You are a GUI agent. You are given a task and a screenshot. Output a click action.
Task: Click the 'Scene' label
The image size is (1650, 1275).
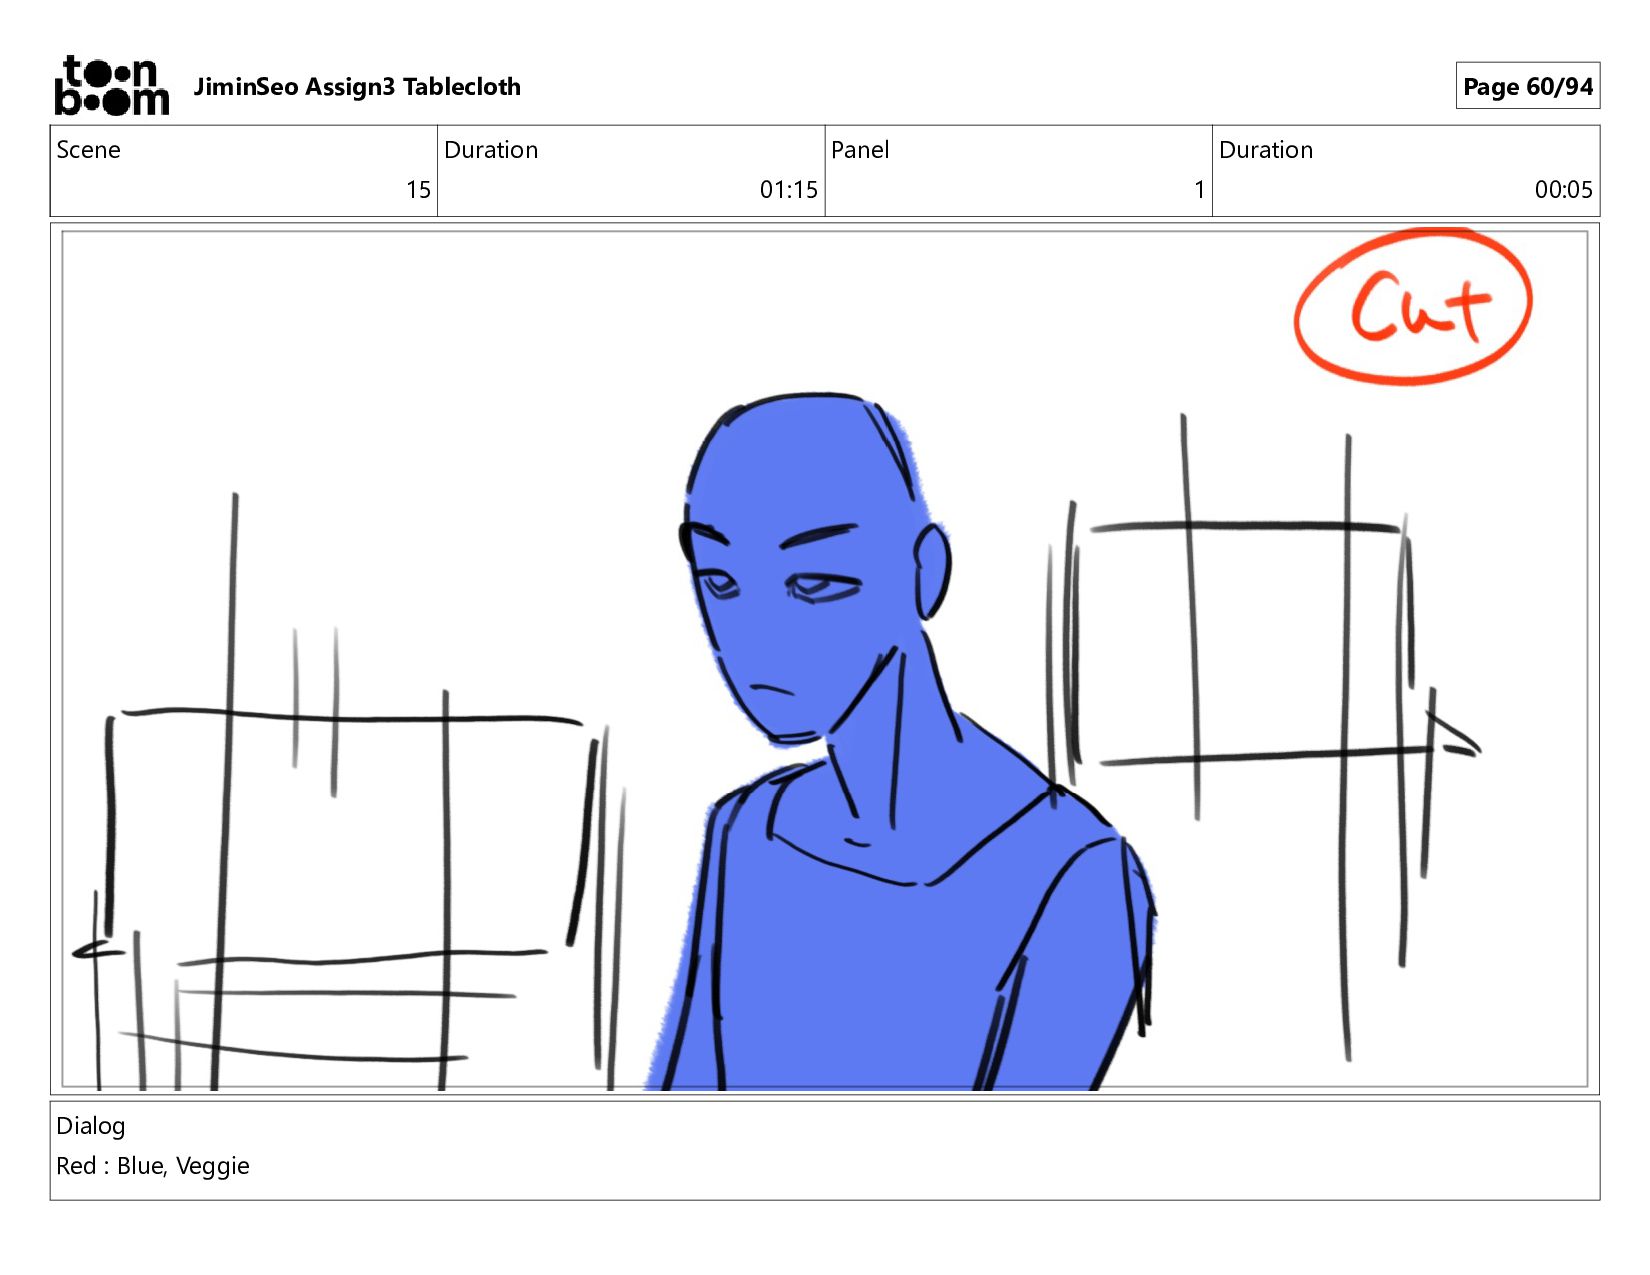[x=89, y=150]
